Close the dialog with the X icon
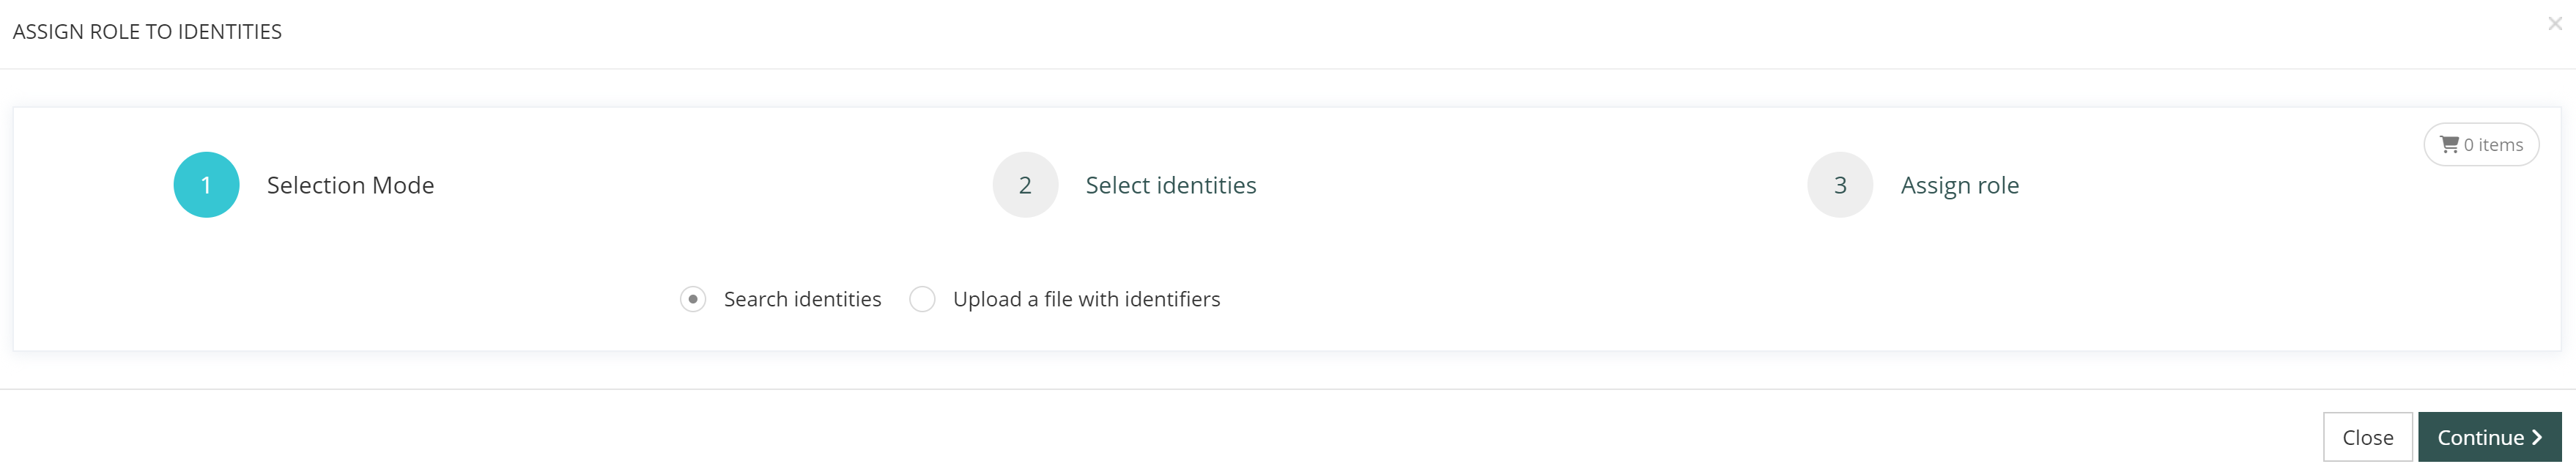This screenshot has width=2576, height=475. click(x=2554, y=24)
